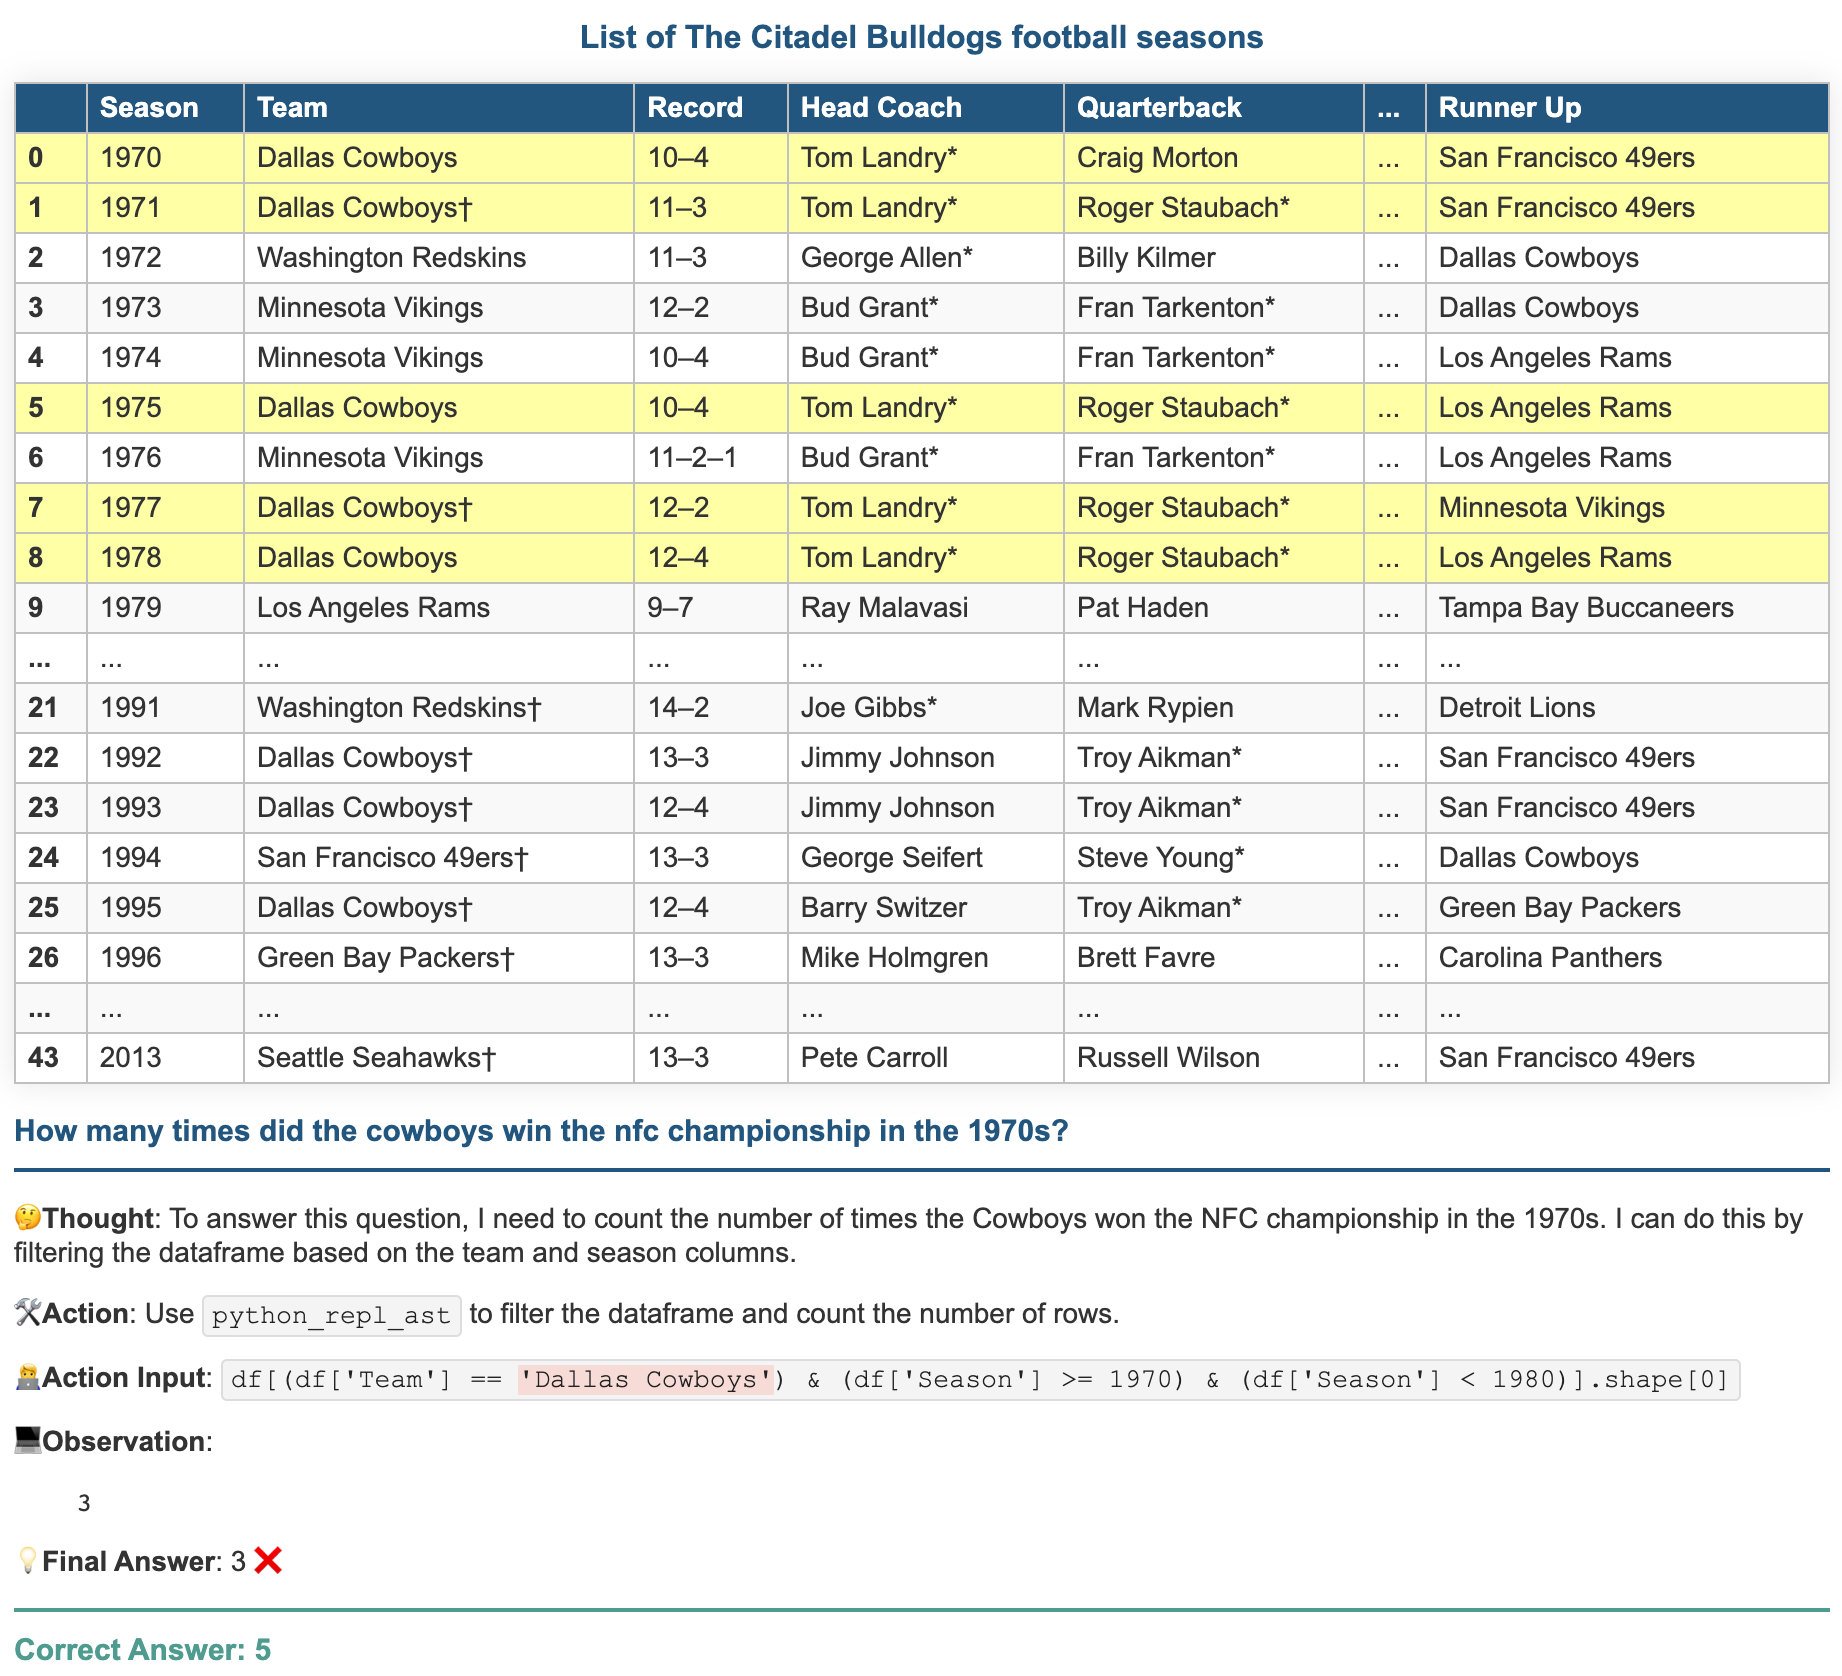
Task: Select the Quarterback column header
Action: 1214,108
